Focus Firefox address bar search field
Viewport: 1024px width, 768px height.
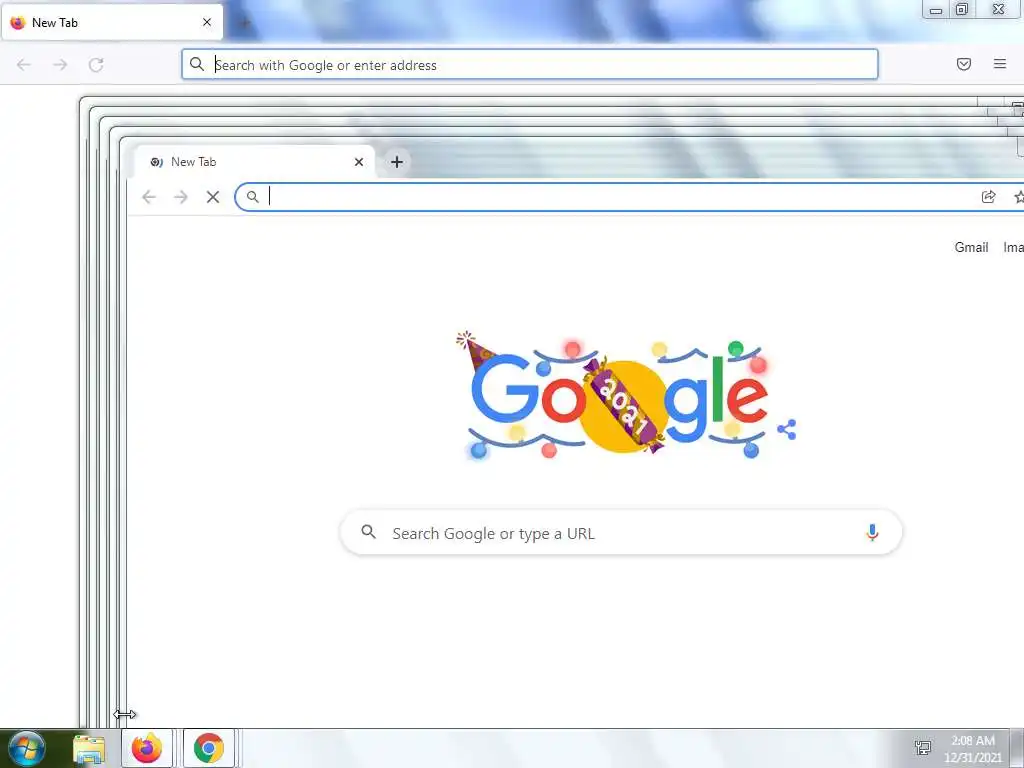tap(530, 65)
